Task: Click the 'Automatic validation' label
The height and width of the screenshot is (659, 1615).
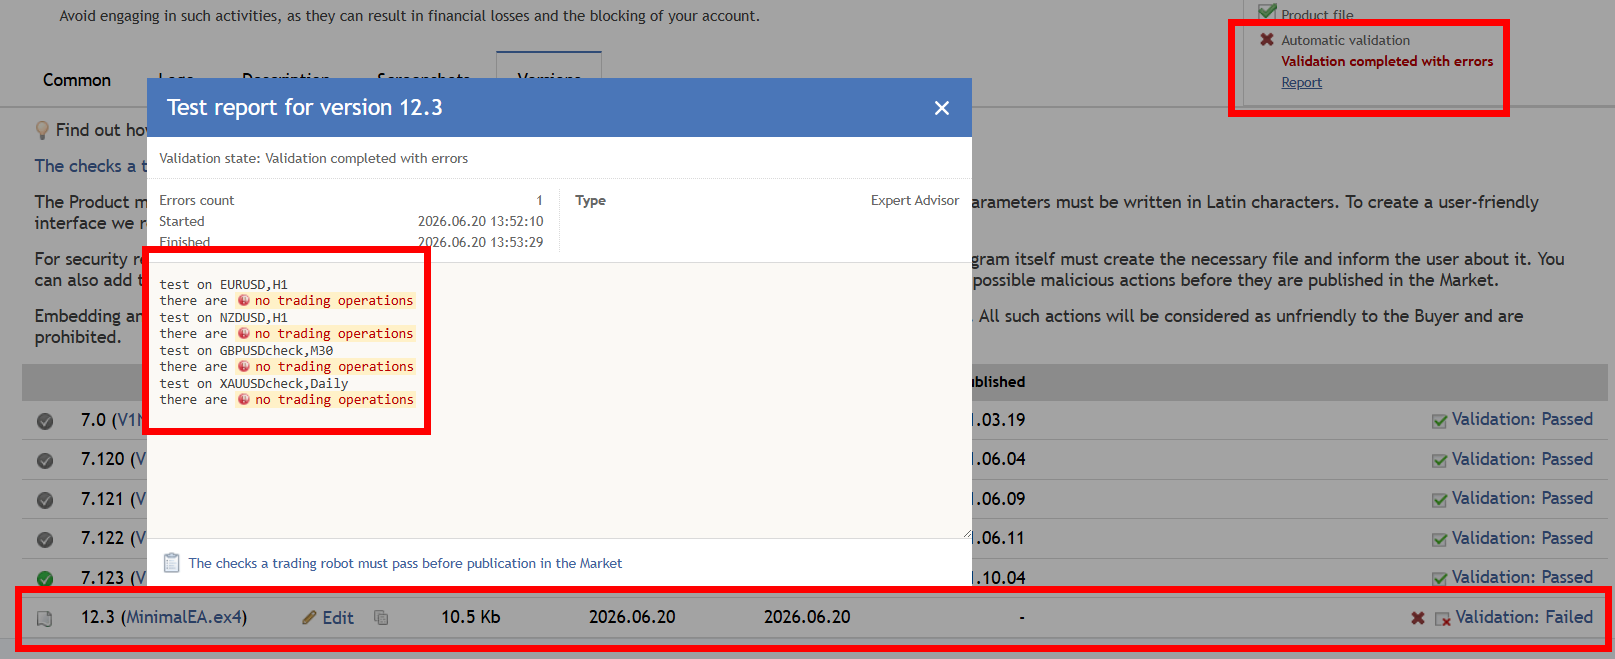Action: click(1346, 40)
